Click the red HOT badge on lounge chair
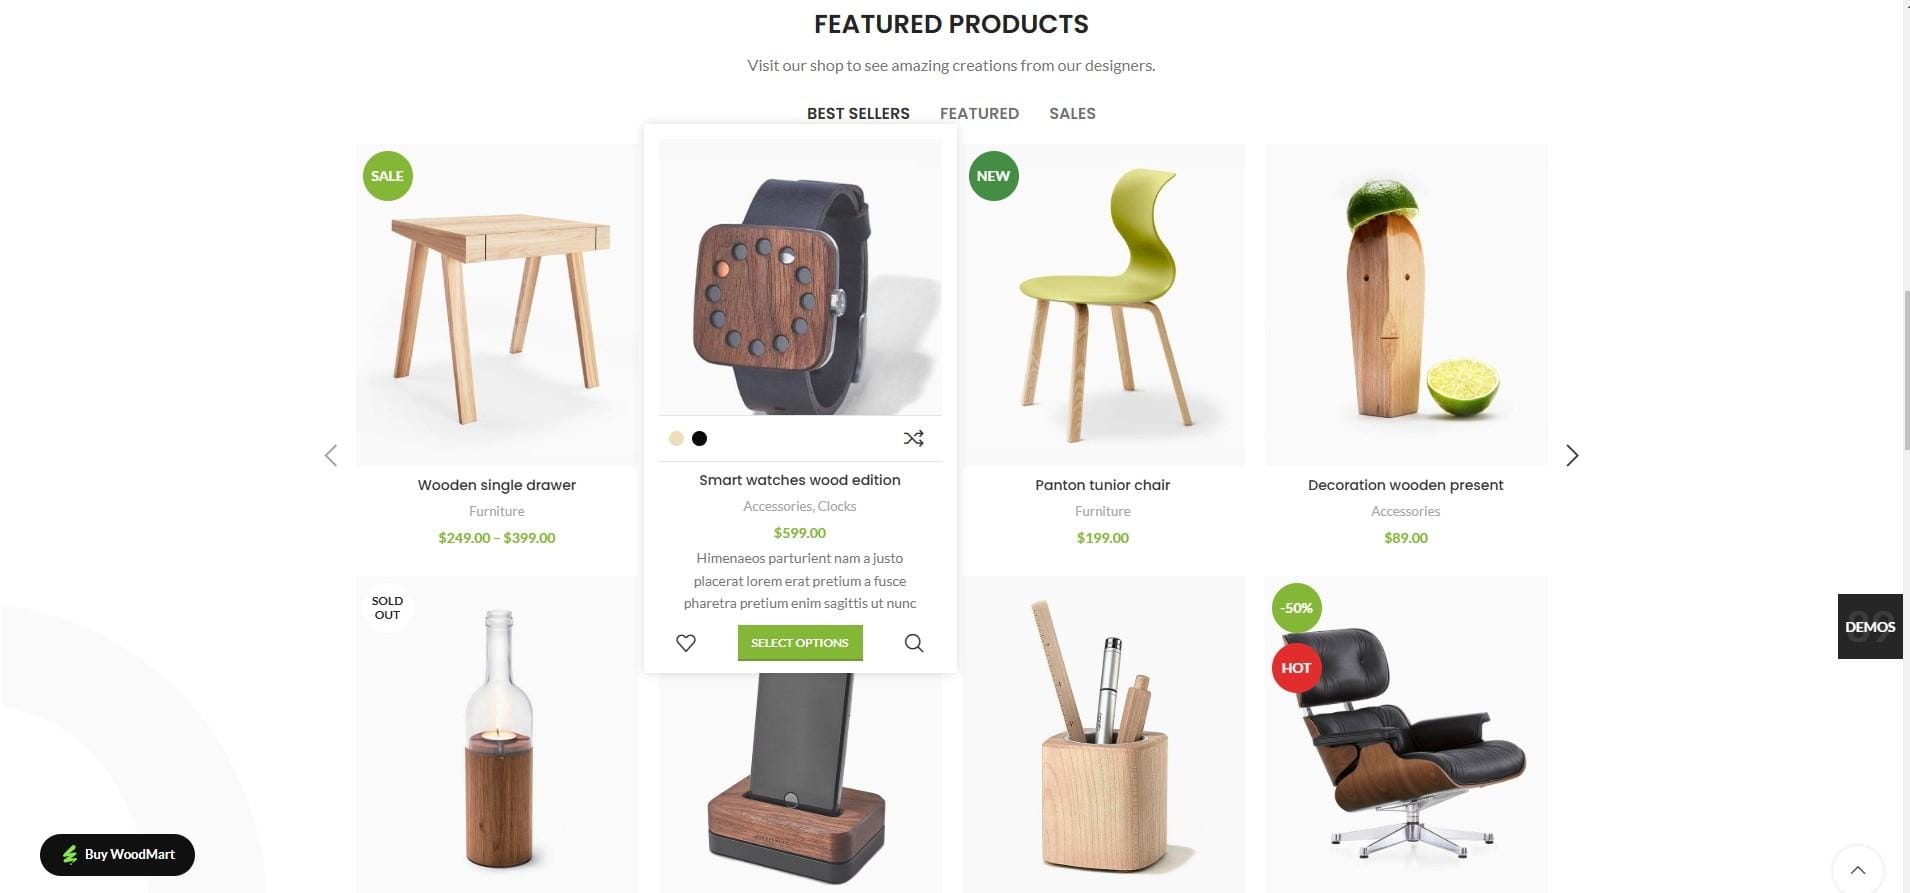Image resolution: width=1910 pixels, height=893 pixels. (1296, 668)
